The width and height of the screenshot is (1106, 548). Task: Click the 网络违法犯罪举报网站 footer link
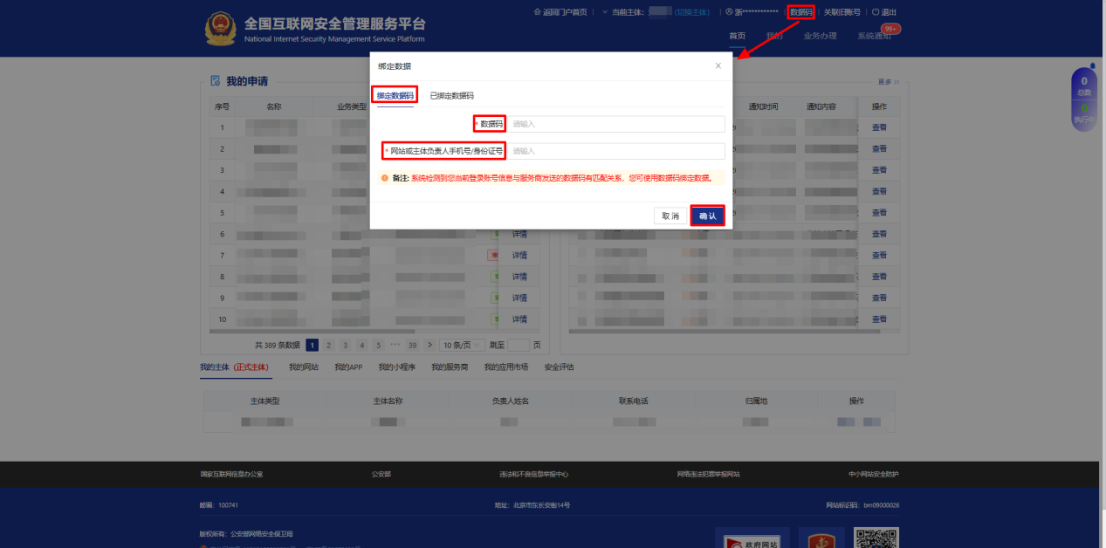[708, 475]
